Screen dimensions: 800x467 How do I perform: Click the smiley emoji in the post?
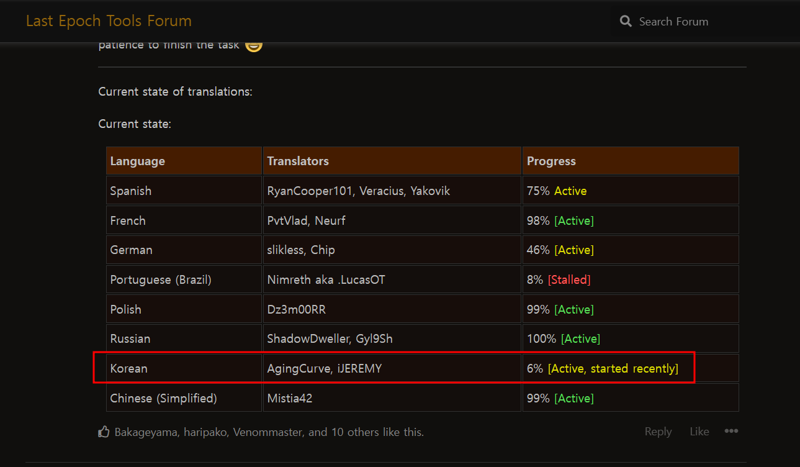254,45
